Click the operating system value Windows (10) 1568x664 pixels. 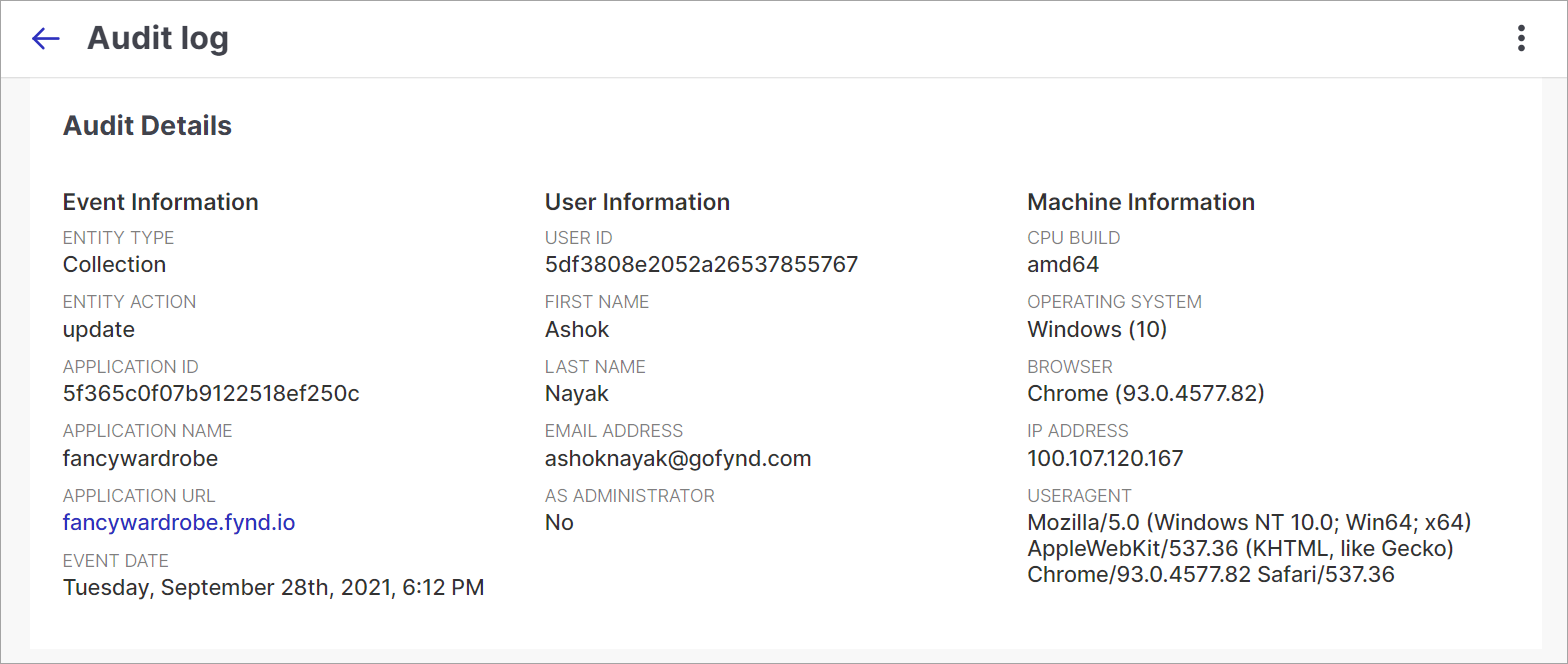[1097, 329]
